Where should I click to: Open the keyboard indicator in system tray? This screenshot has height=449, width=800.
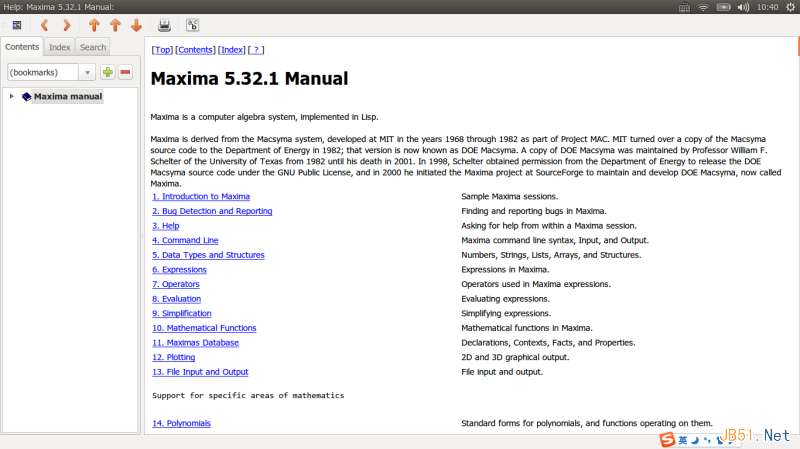click(684, 7)
